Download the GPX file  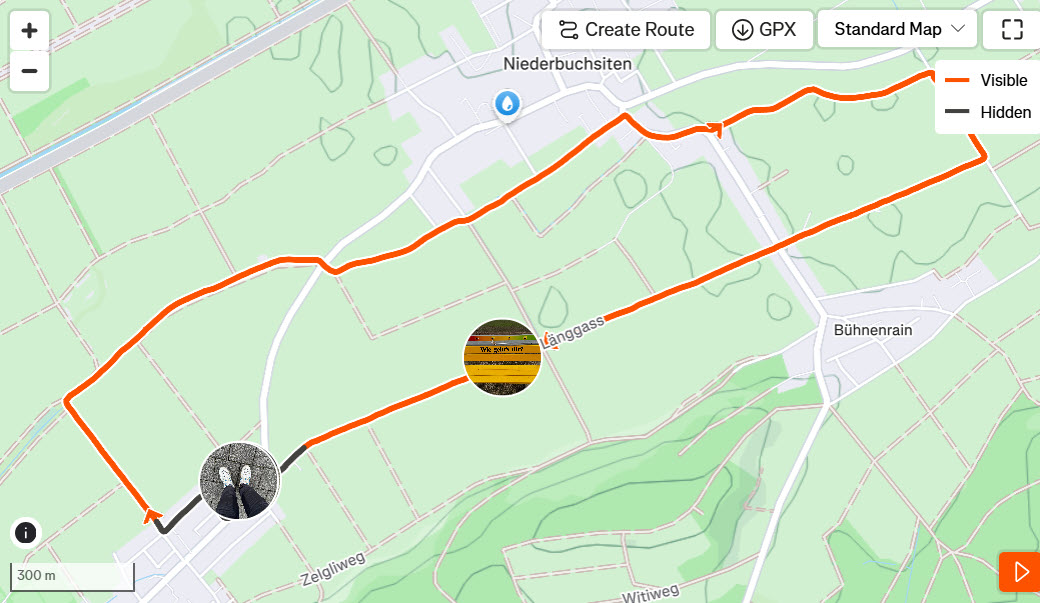tap(764, 30)
